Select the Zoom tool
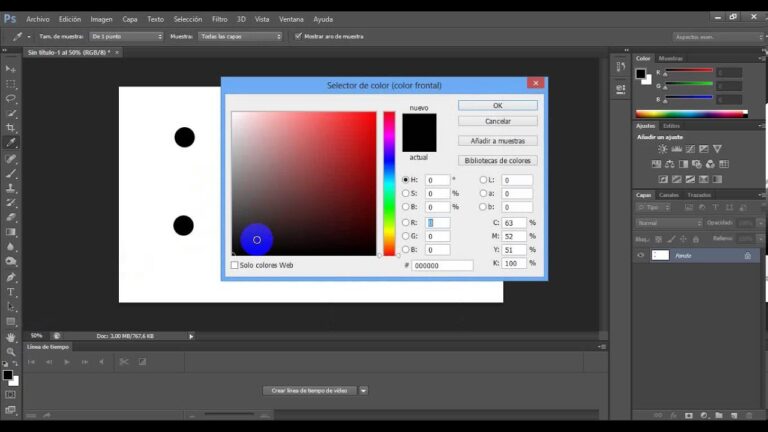 coord(10,352)
